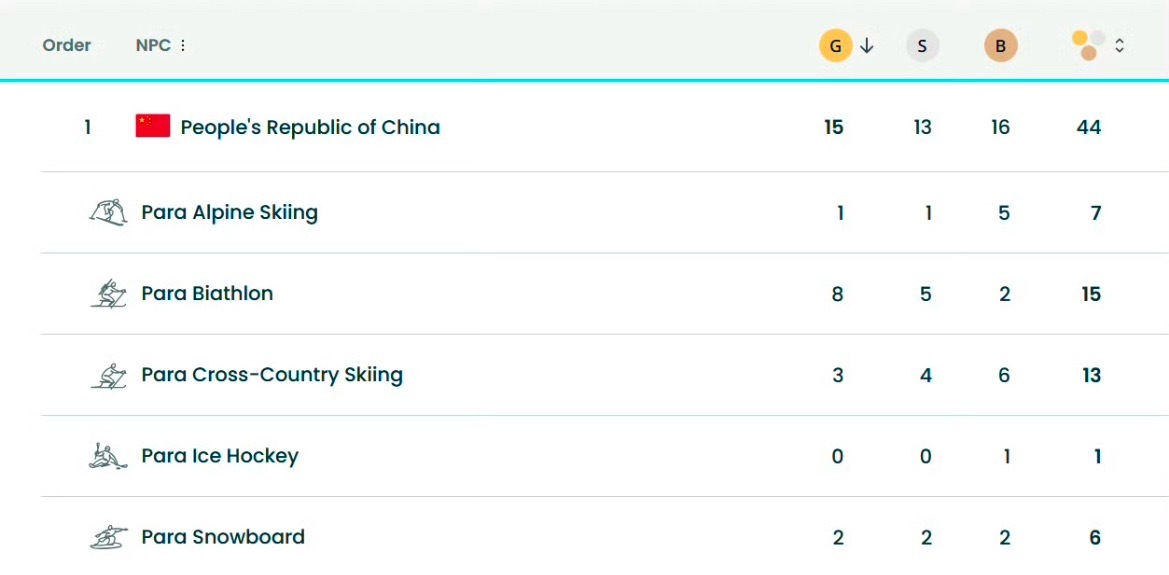The width and height of the screenshot is (1169, 575).
Task: Sort by the gold medal icon
Action: pyautogui.click(x=835, y=46)
